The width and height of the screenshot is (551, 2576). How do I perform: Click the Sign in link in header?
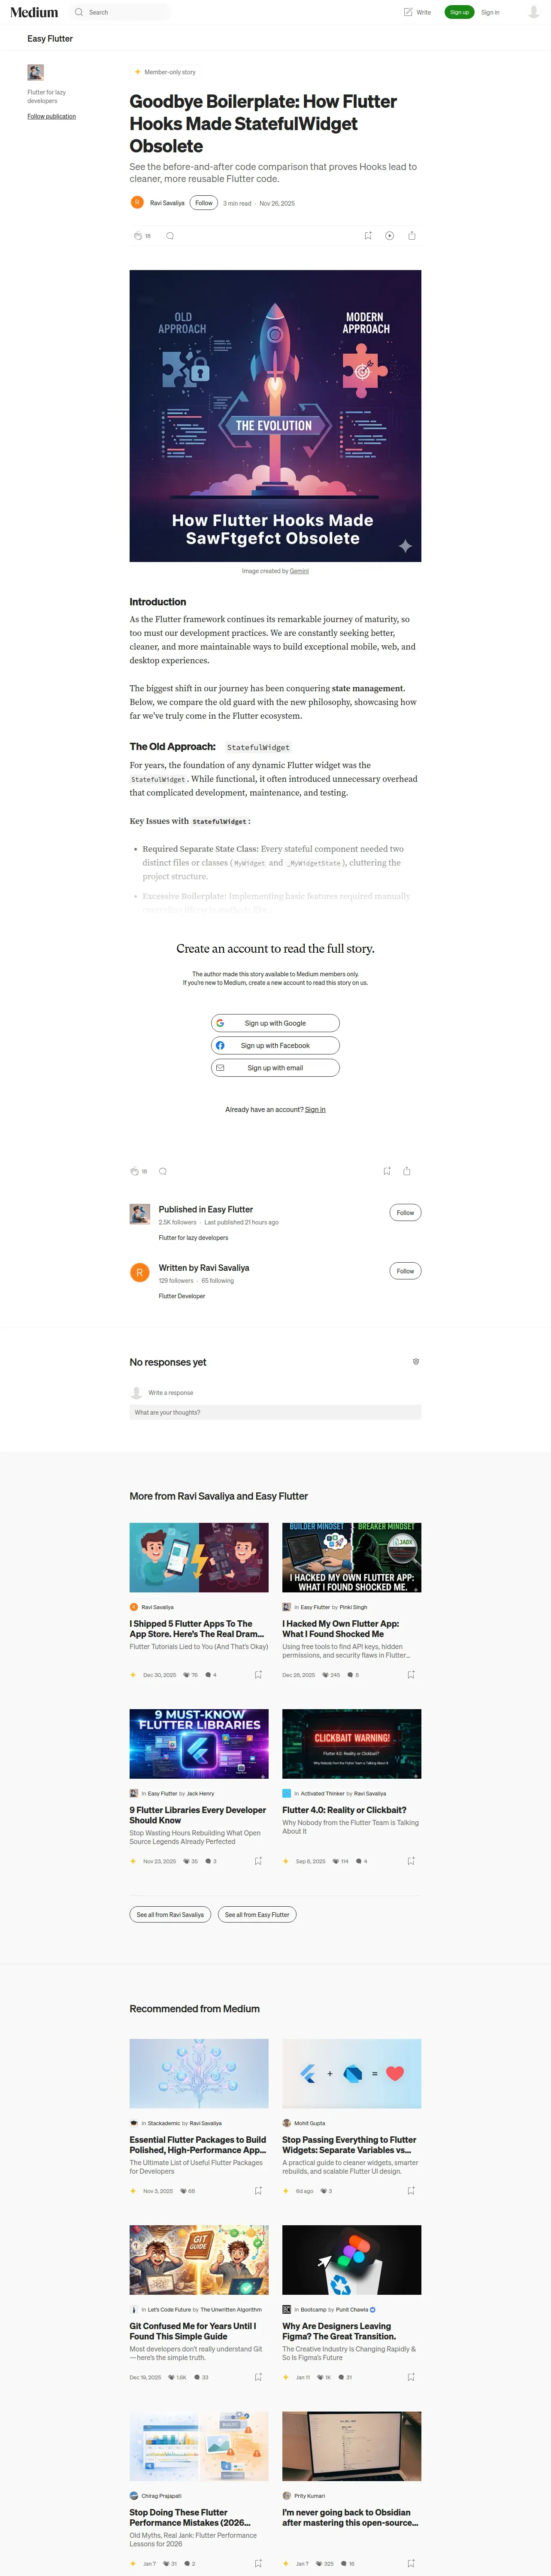[x=490, y=12]
